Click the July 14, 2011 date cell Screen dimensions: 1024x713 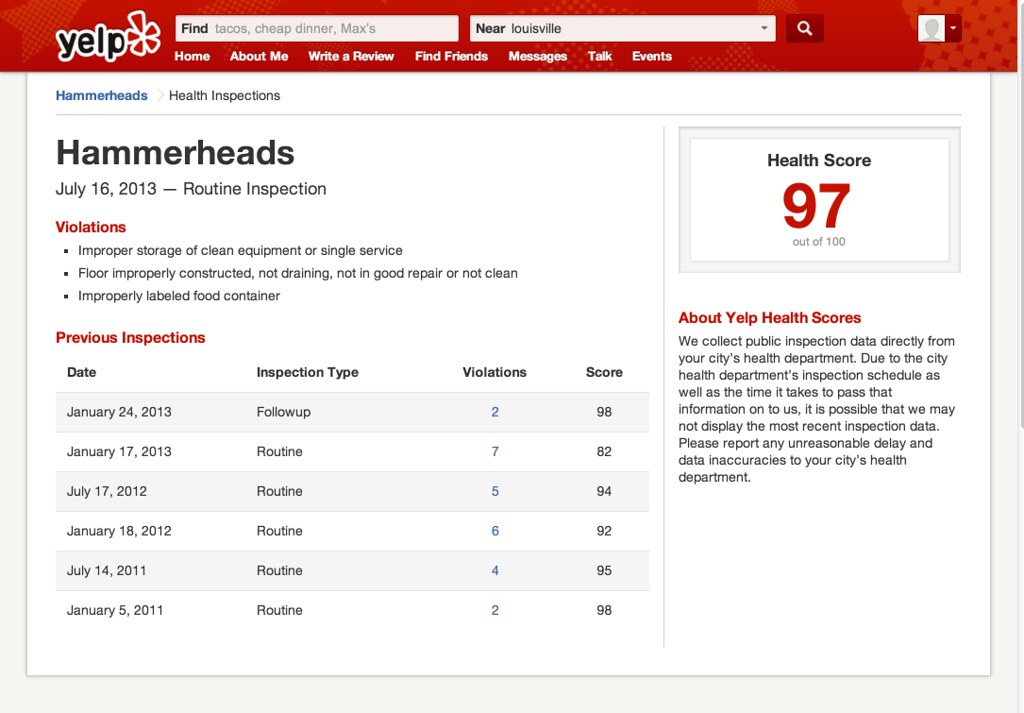click(106, 571)
